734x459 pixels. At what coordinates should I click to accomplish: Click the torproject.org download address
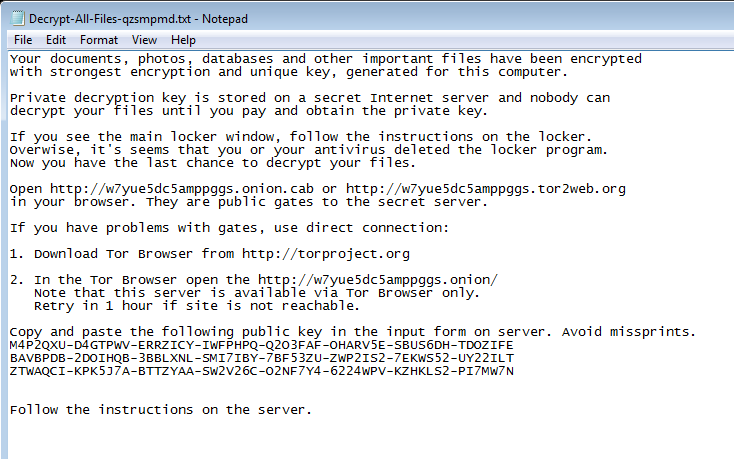pyautogui.click(x=325, y=254)
